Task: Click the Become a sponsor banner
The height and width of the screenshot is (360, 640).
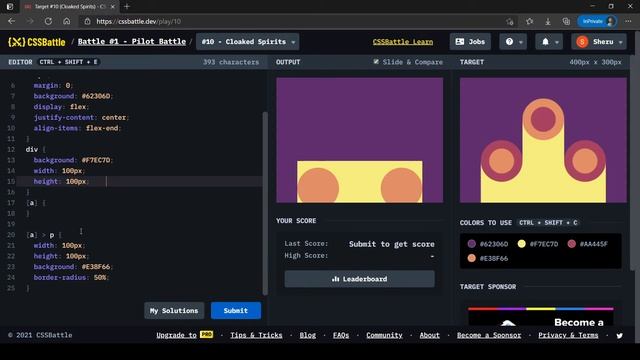Action: tap(541, 316)
